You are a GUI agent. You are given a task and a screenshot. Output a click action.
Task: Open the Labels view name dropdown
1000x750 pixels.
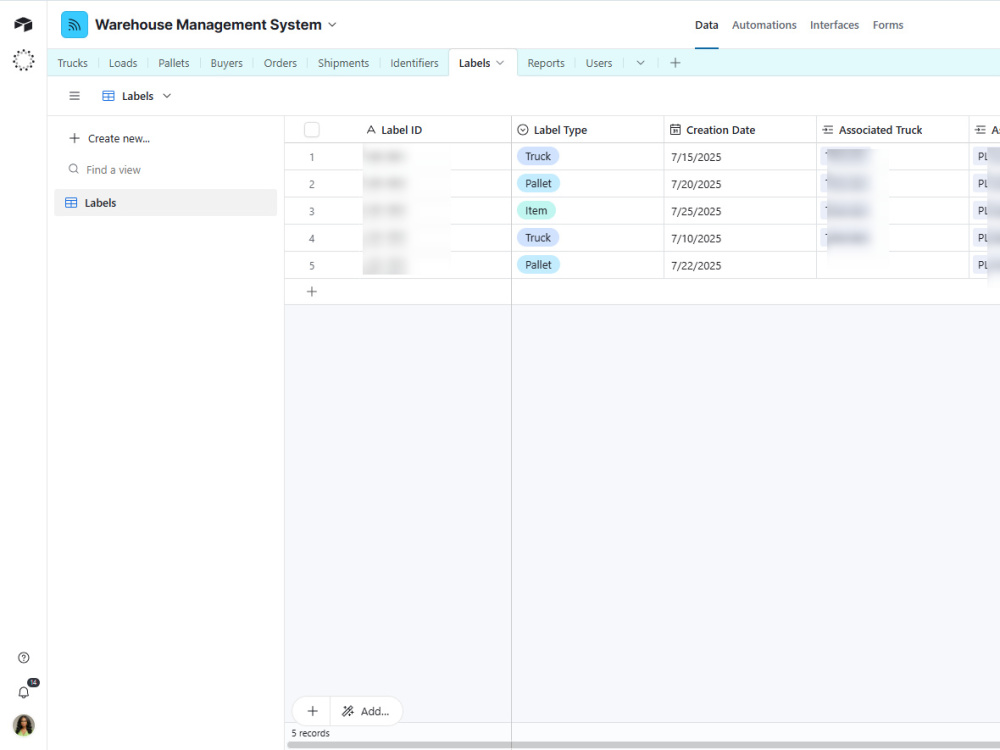(x=167, y=96)
